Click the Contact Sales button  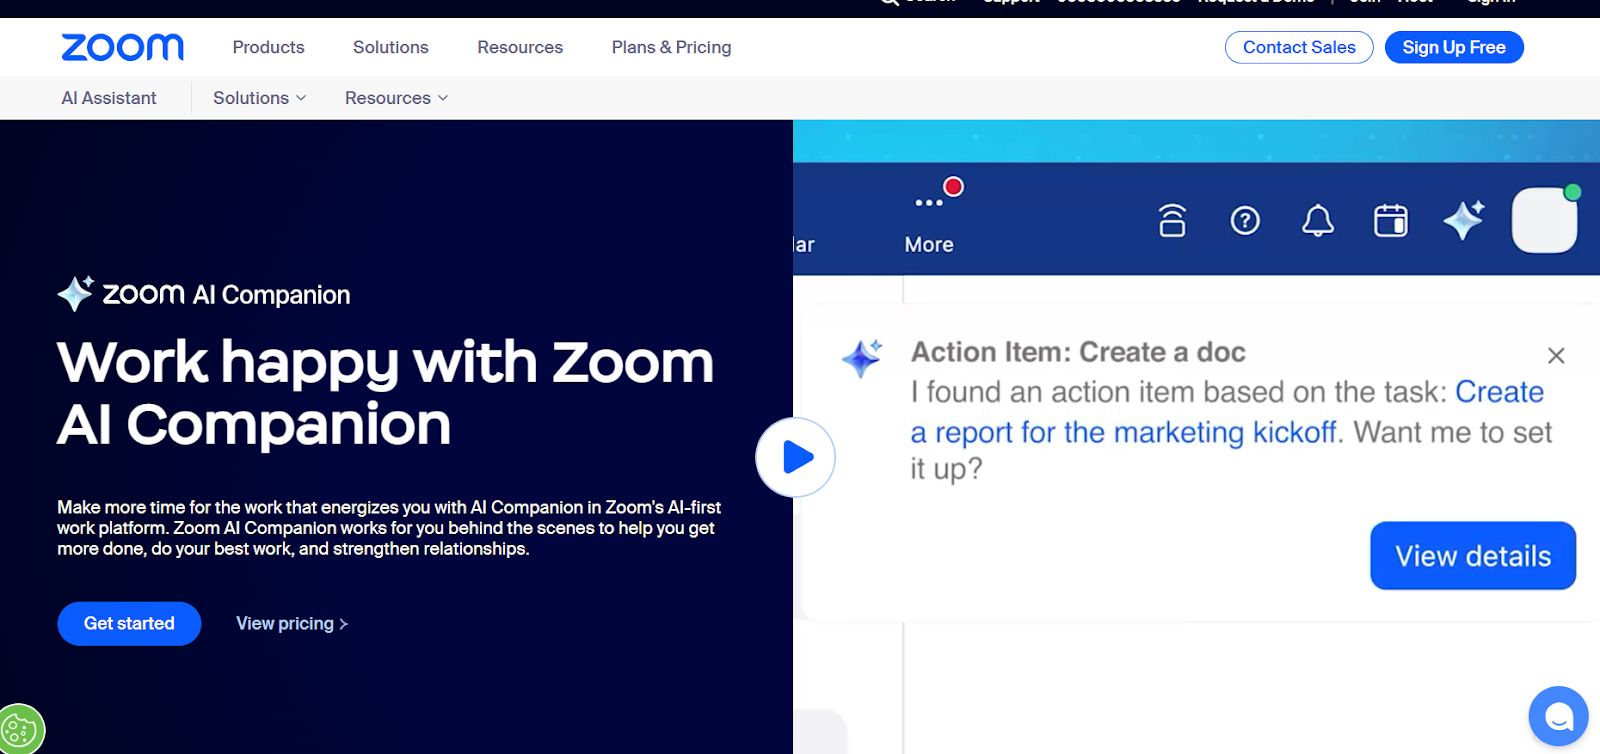point(1299,47)
